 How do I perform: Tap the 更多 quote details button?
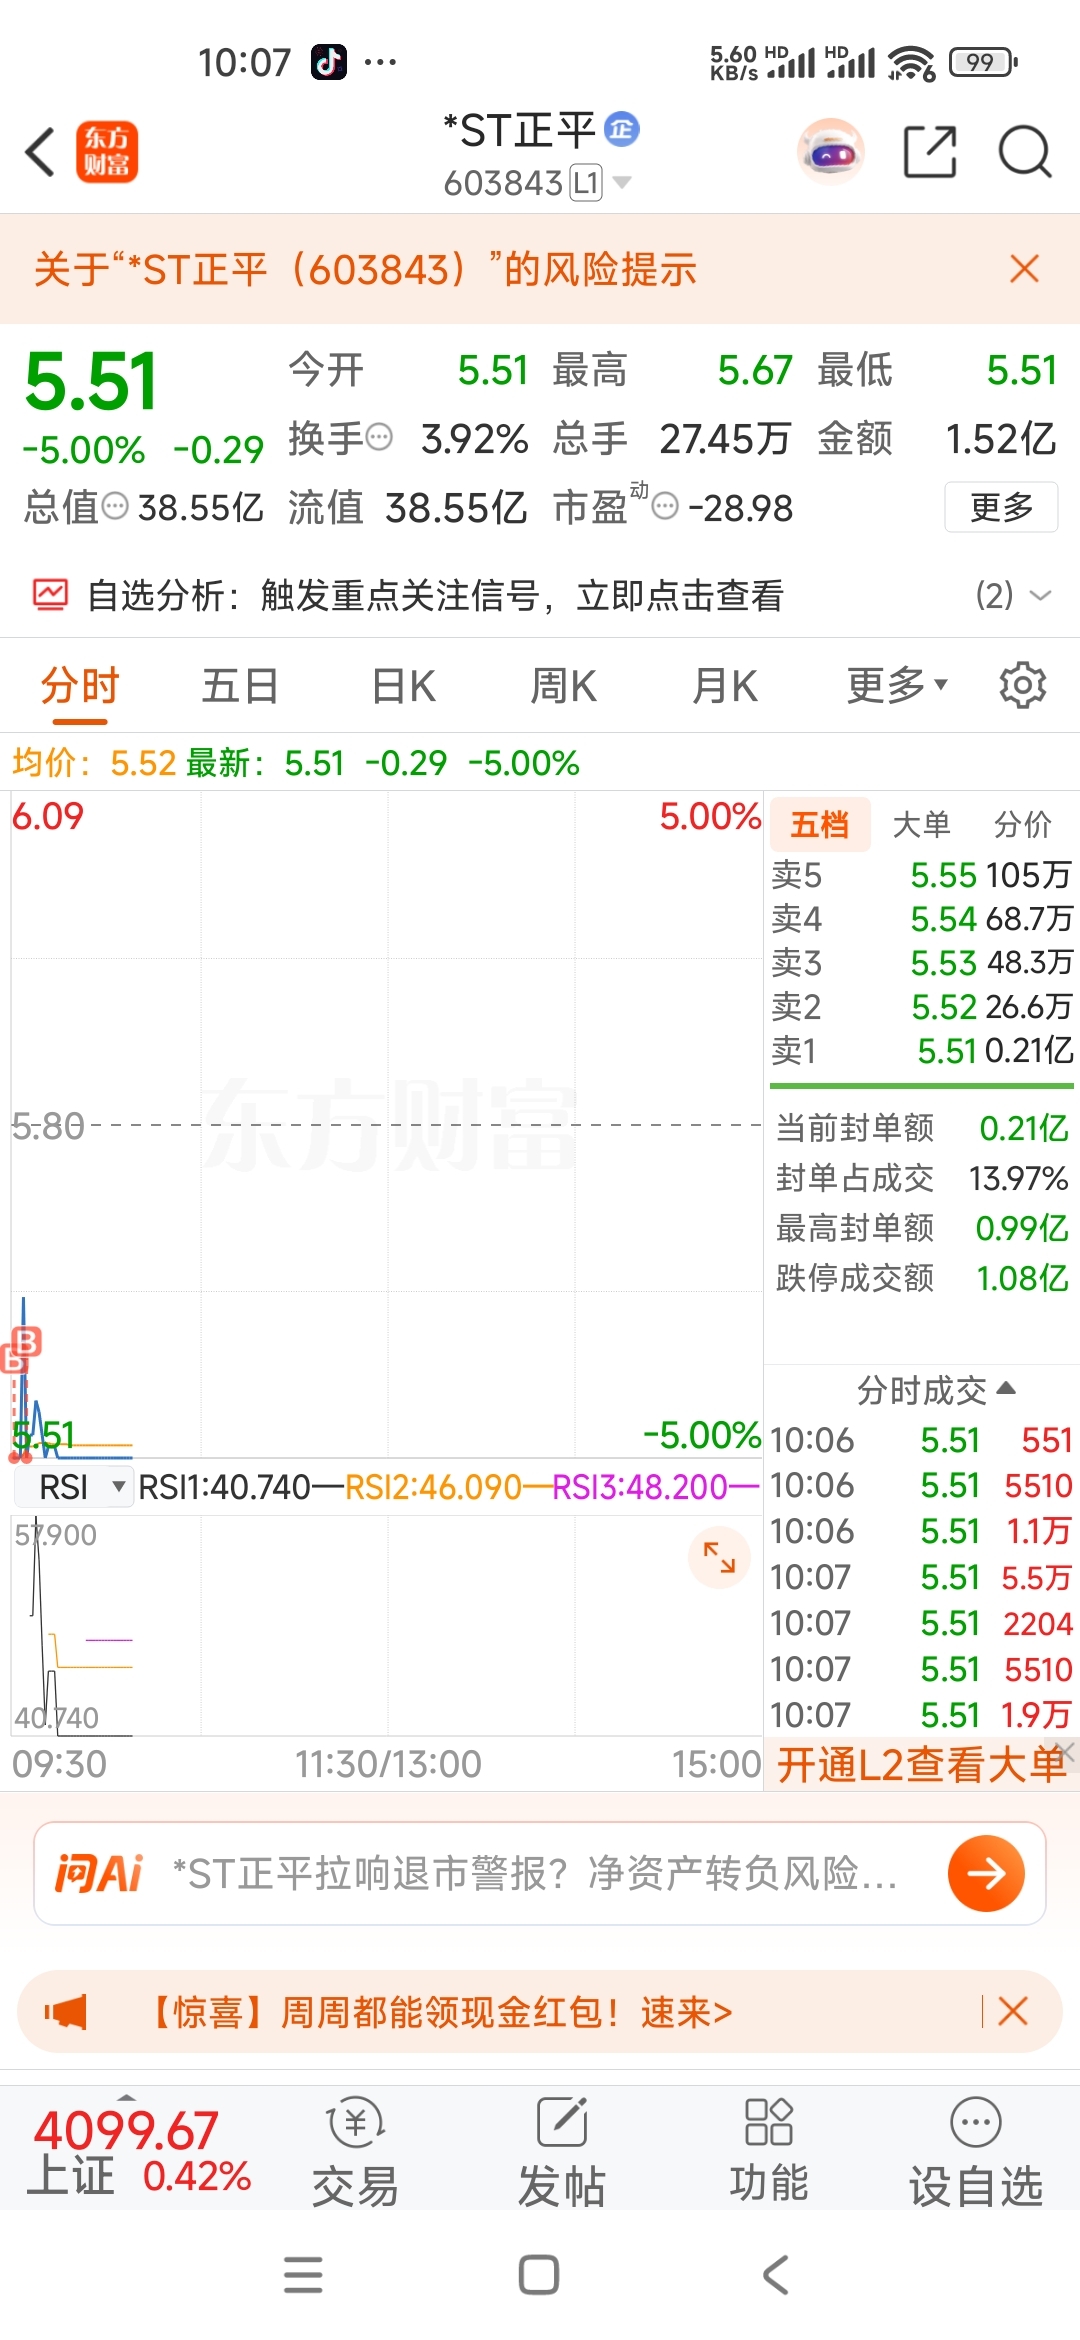coord(1001,507)
